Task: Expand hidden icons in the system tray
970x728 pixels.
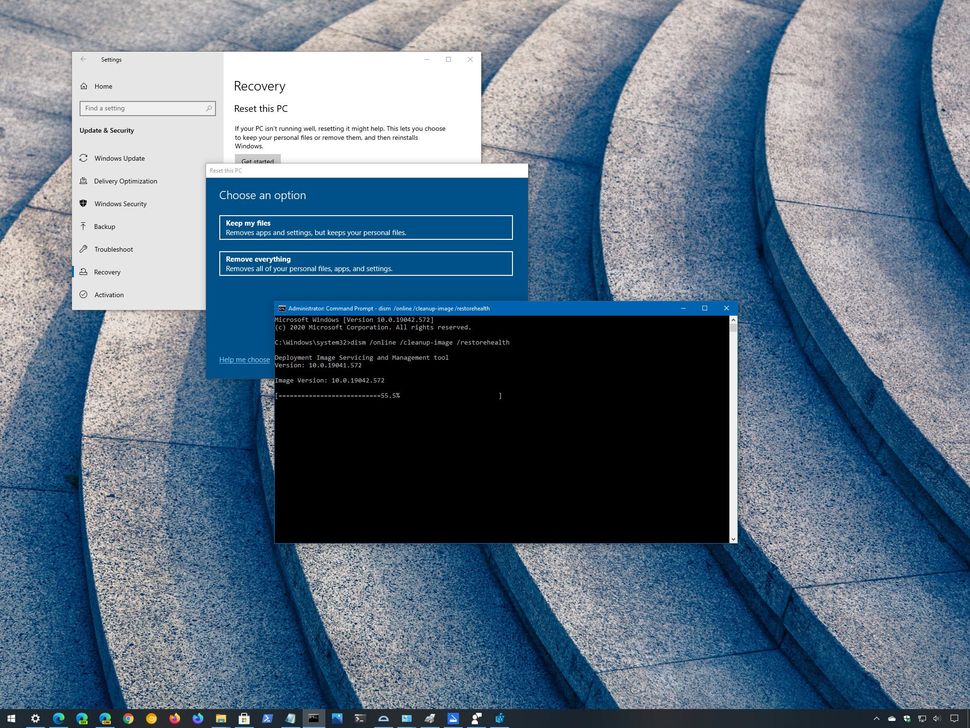Action: coord(877,718)
